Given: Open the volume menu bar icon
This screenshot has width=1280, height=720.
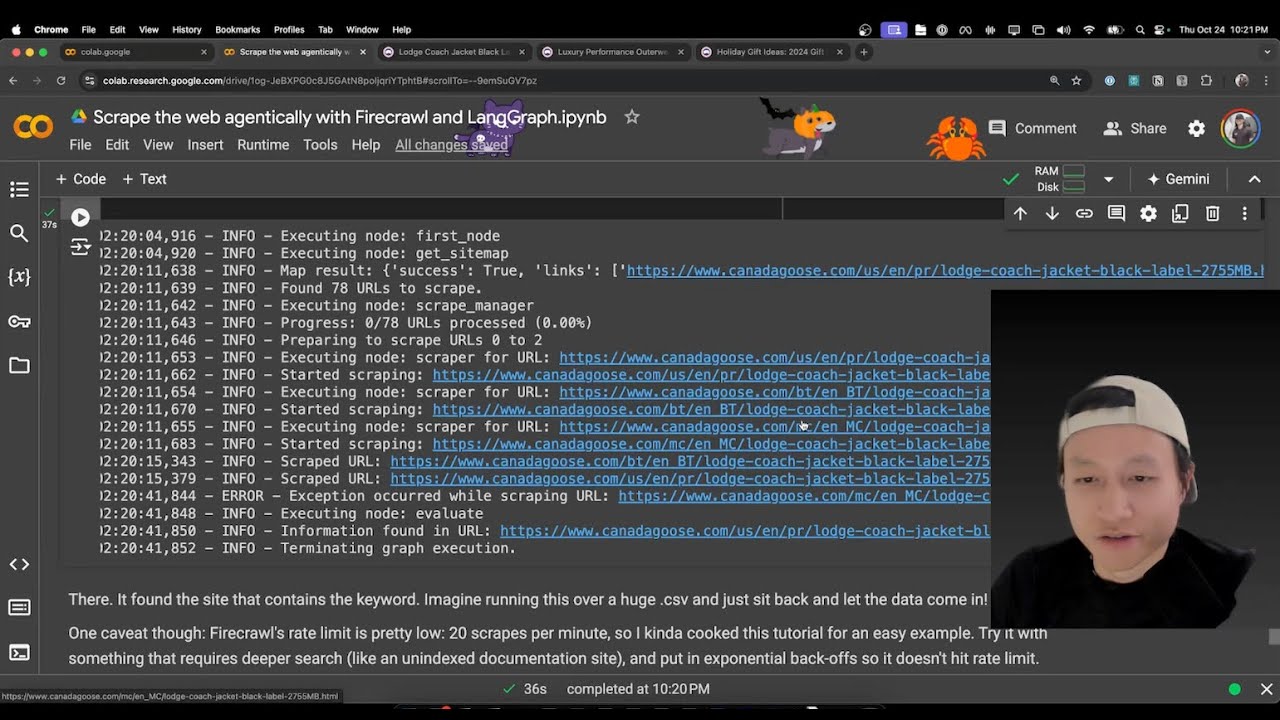Looking at the screenshot, I should click(1063, 30).
